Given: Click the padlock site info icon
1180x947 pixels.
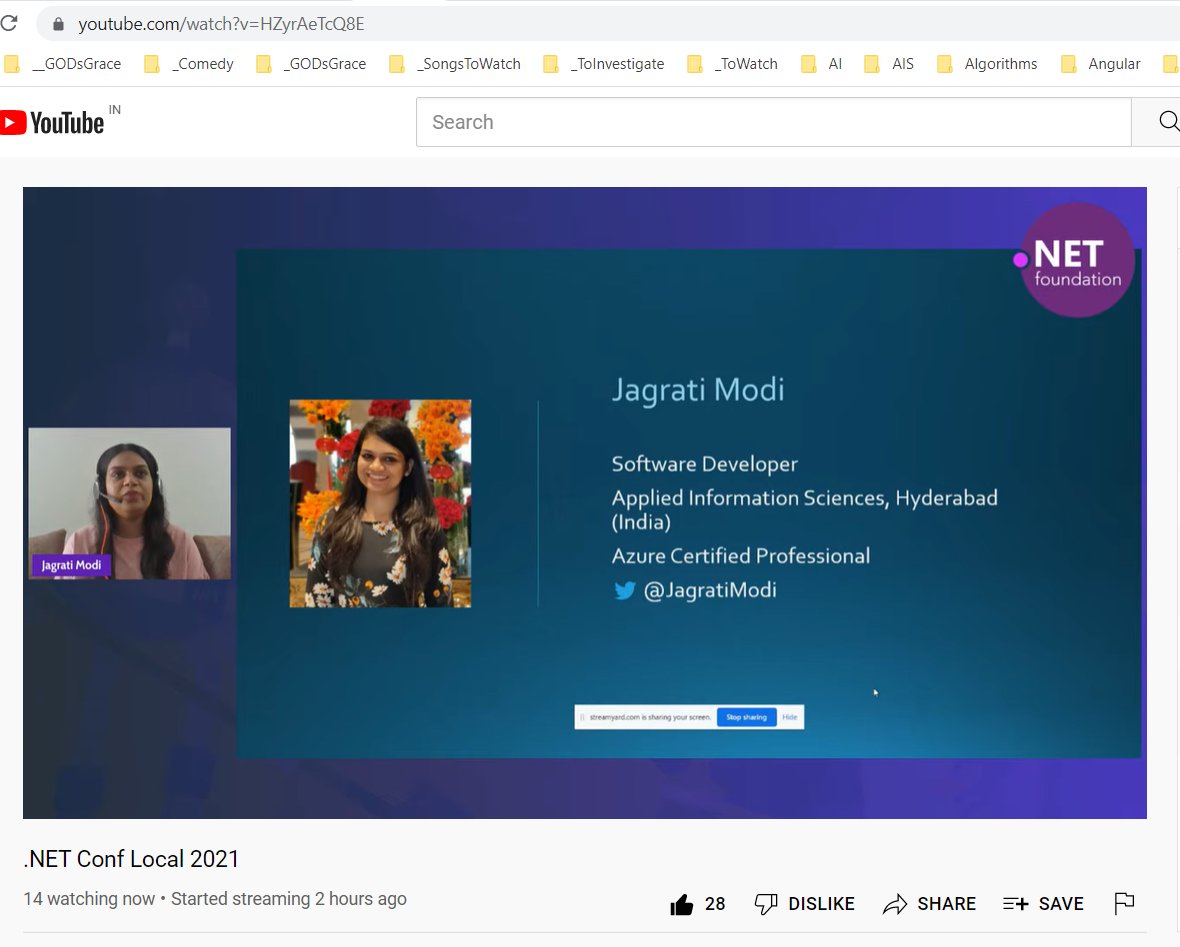Looking at the screenshot, I should (58, 24).
